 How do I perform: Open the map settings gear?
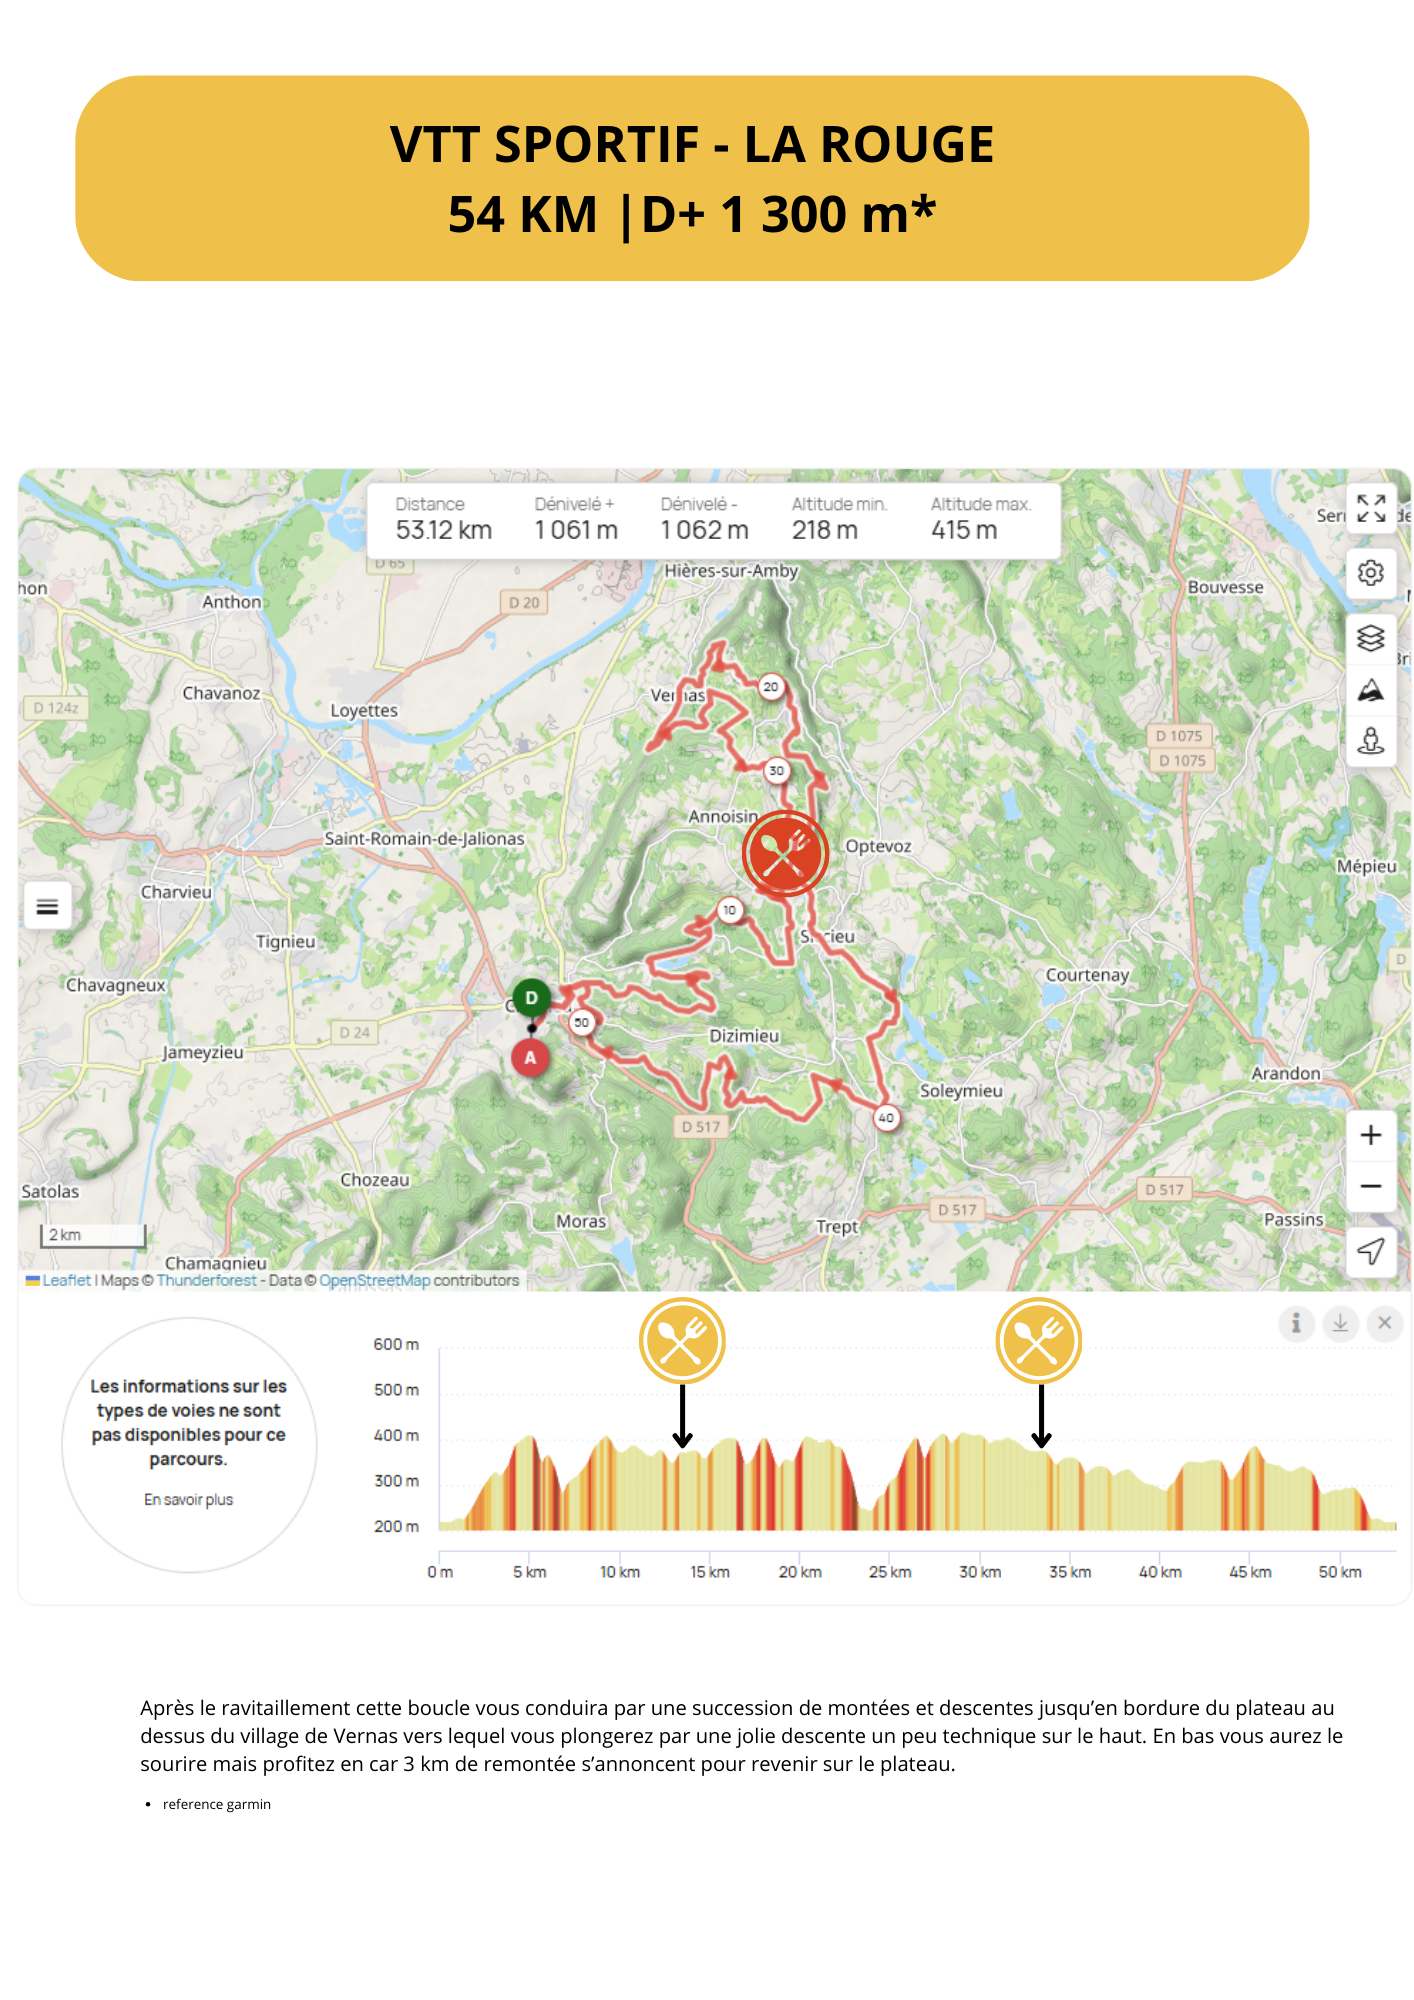tap(1370, 573)
